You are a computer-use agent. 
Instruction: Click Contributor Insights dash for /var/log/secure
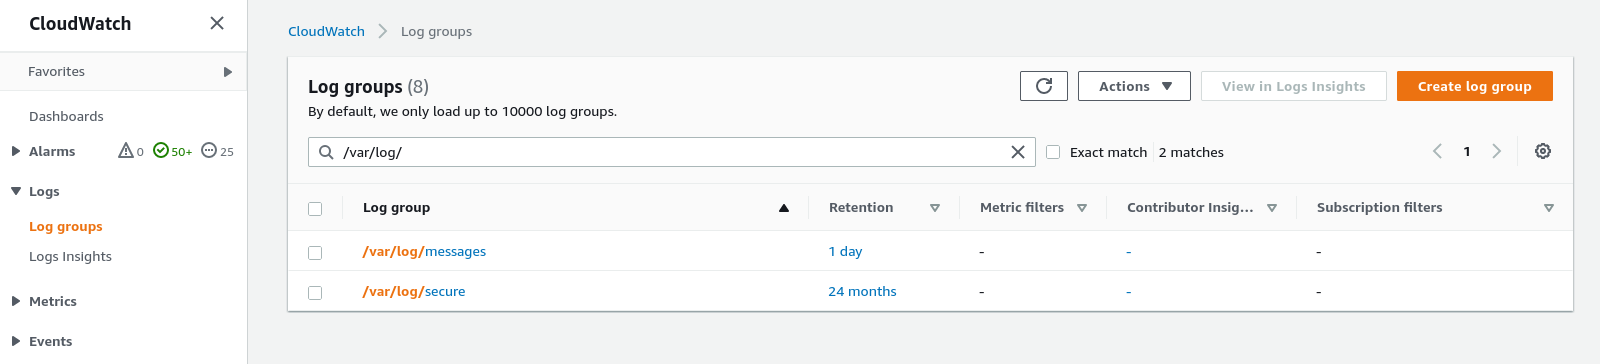click(1129, 292)
